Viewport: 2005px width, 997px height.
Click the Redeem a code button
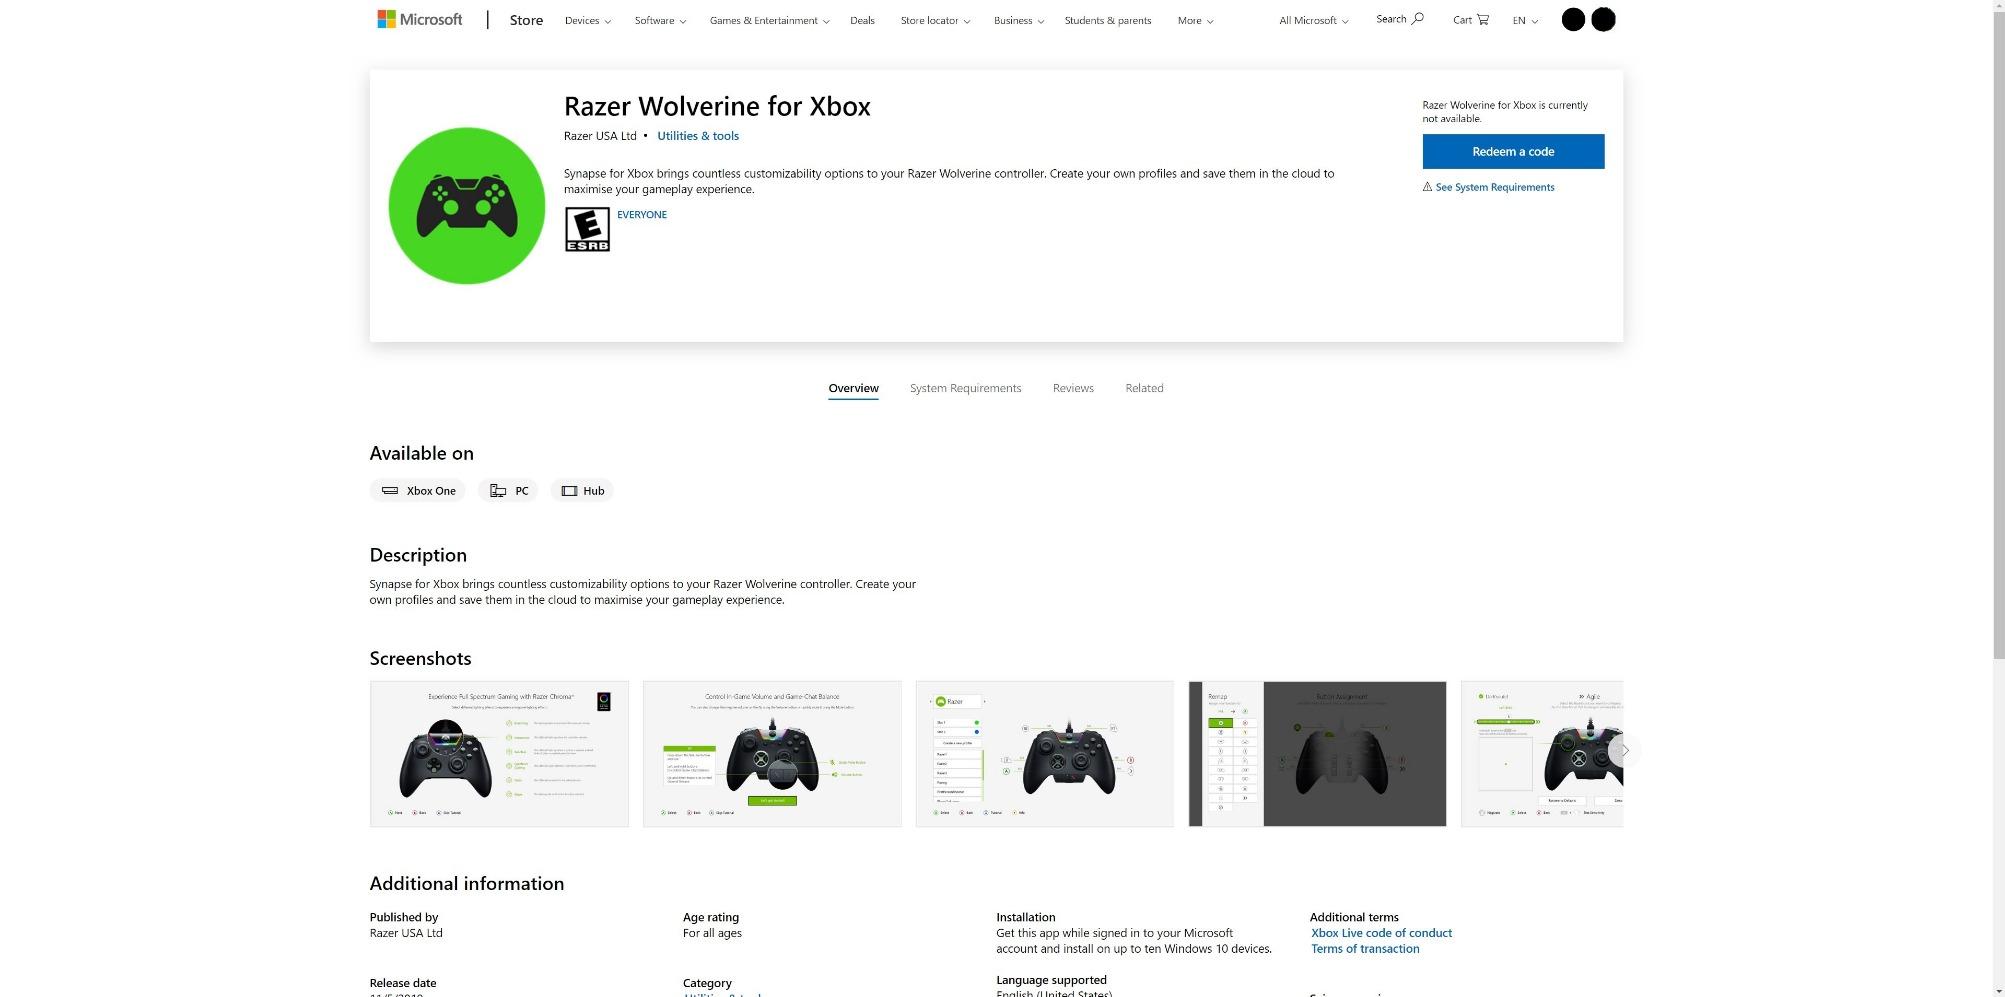point(1513,151)
